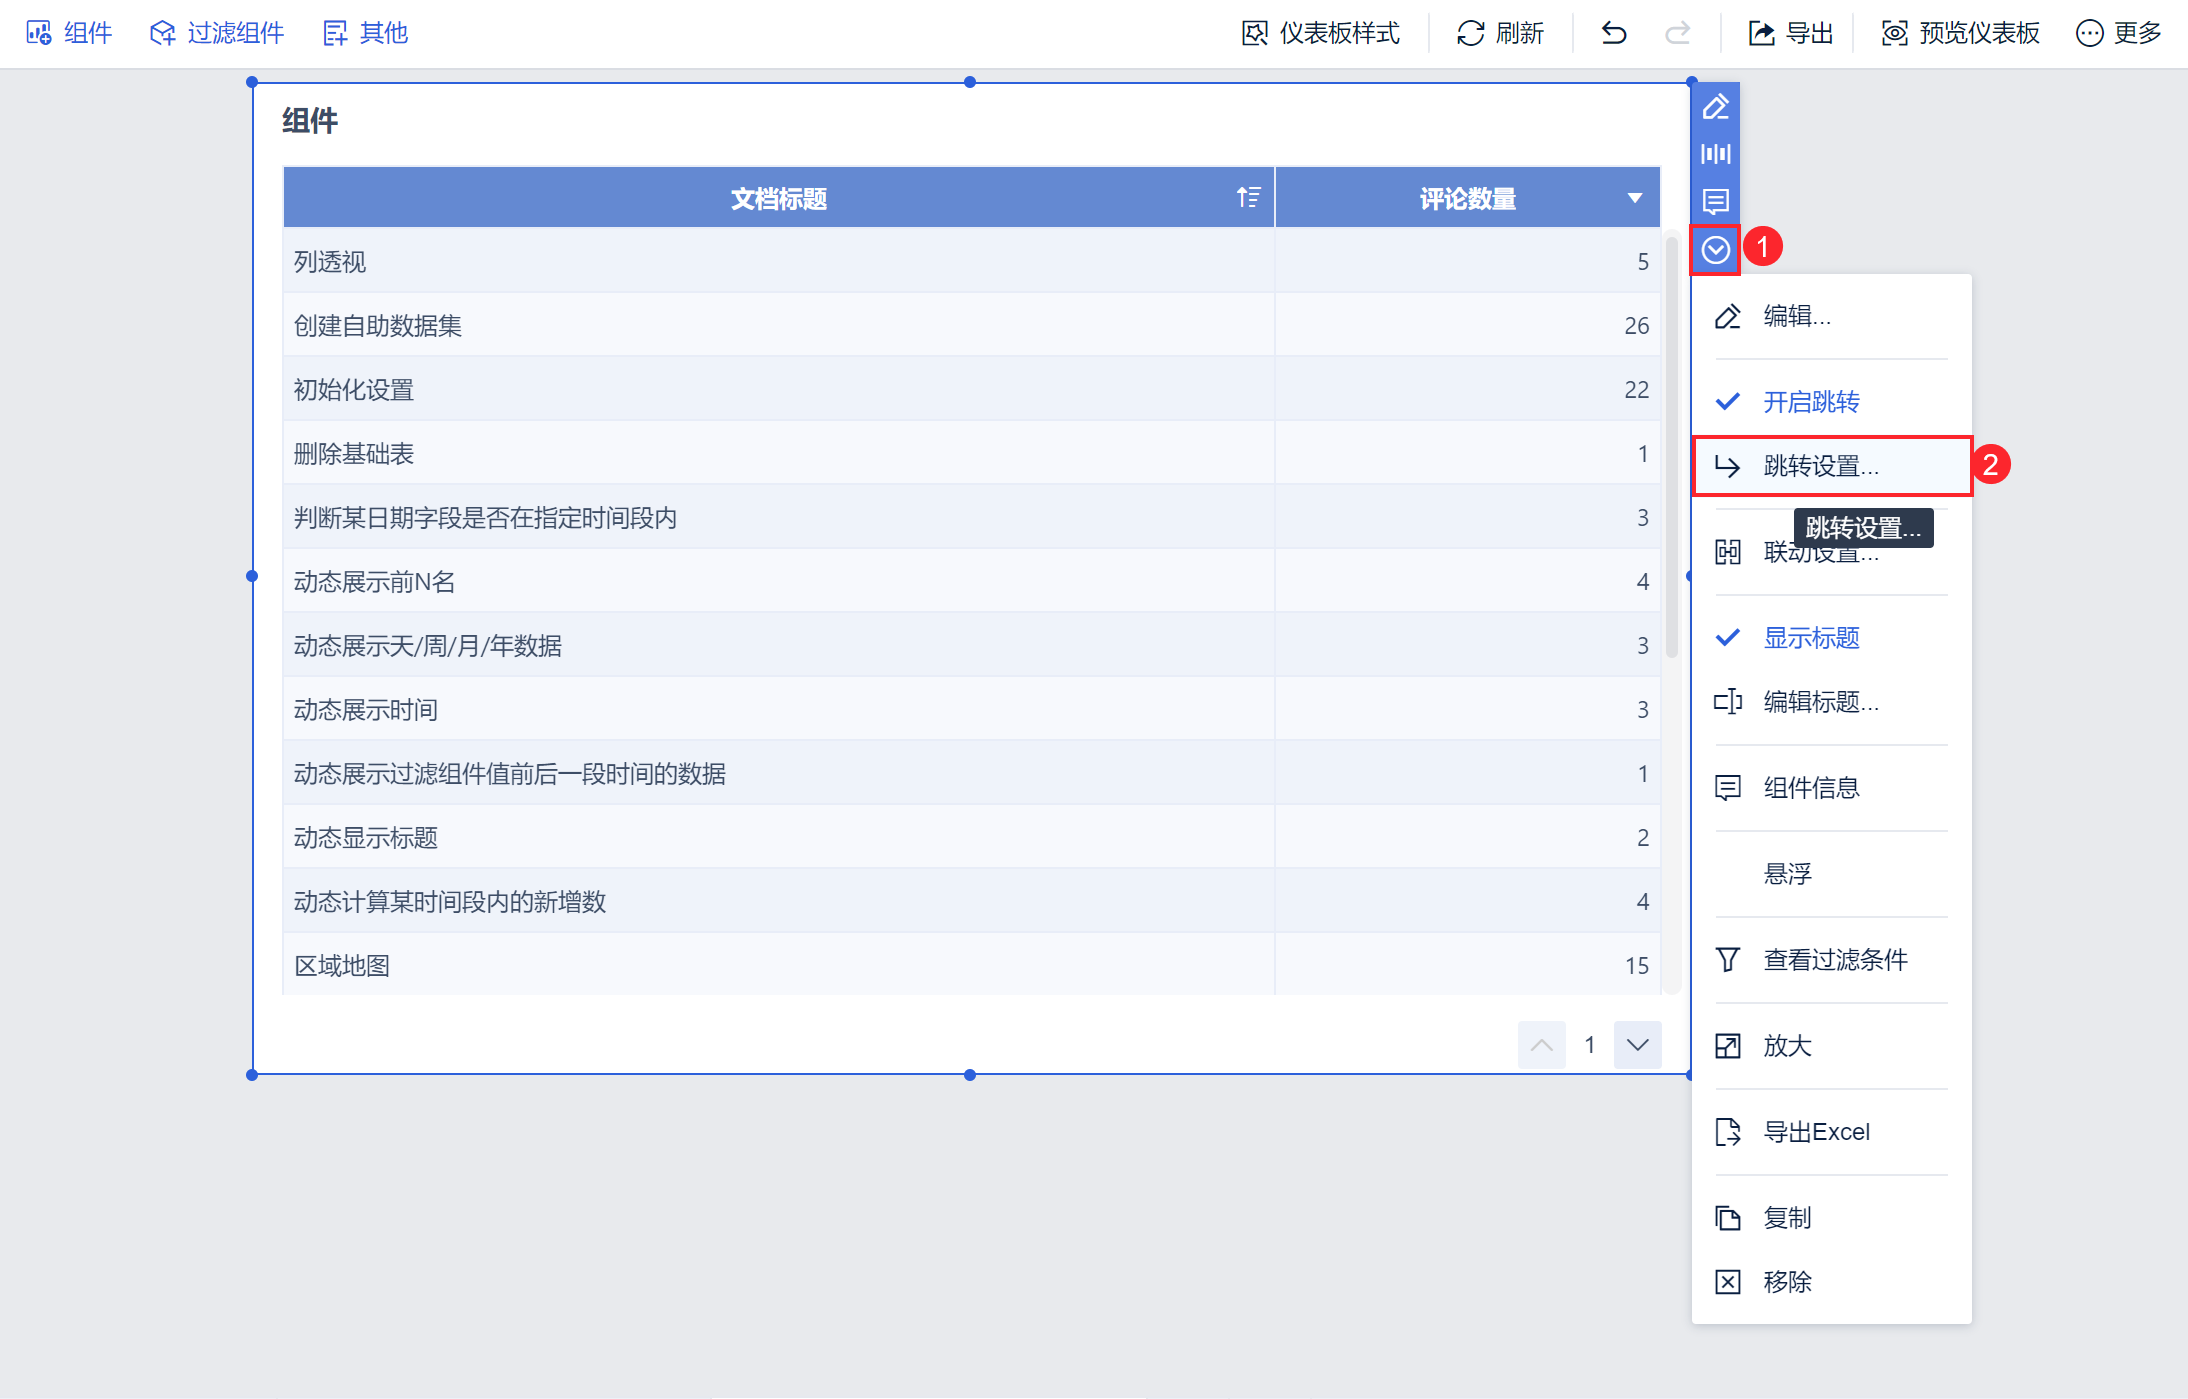The width and height of the screenshot is (2188, 1399).
Task: Toggle the 悬浮 floating option
Action: pyautogui.click(x=1787, y=874)
